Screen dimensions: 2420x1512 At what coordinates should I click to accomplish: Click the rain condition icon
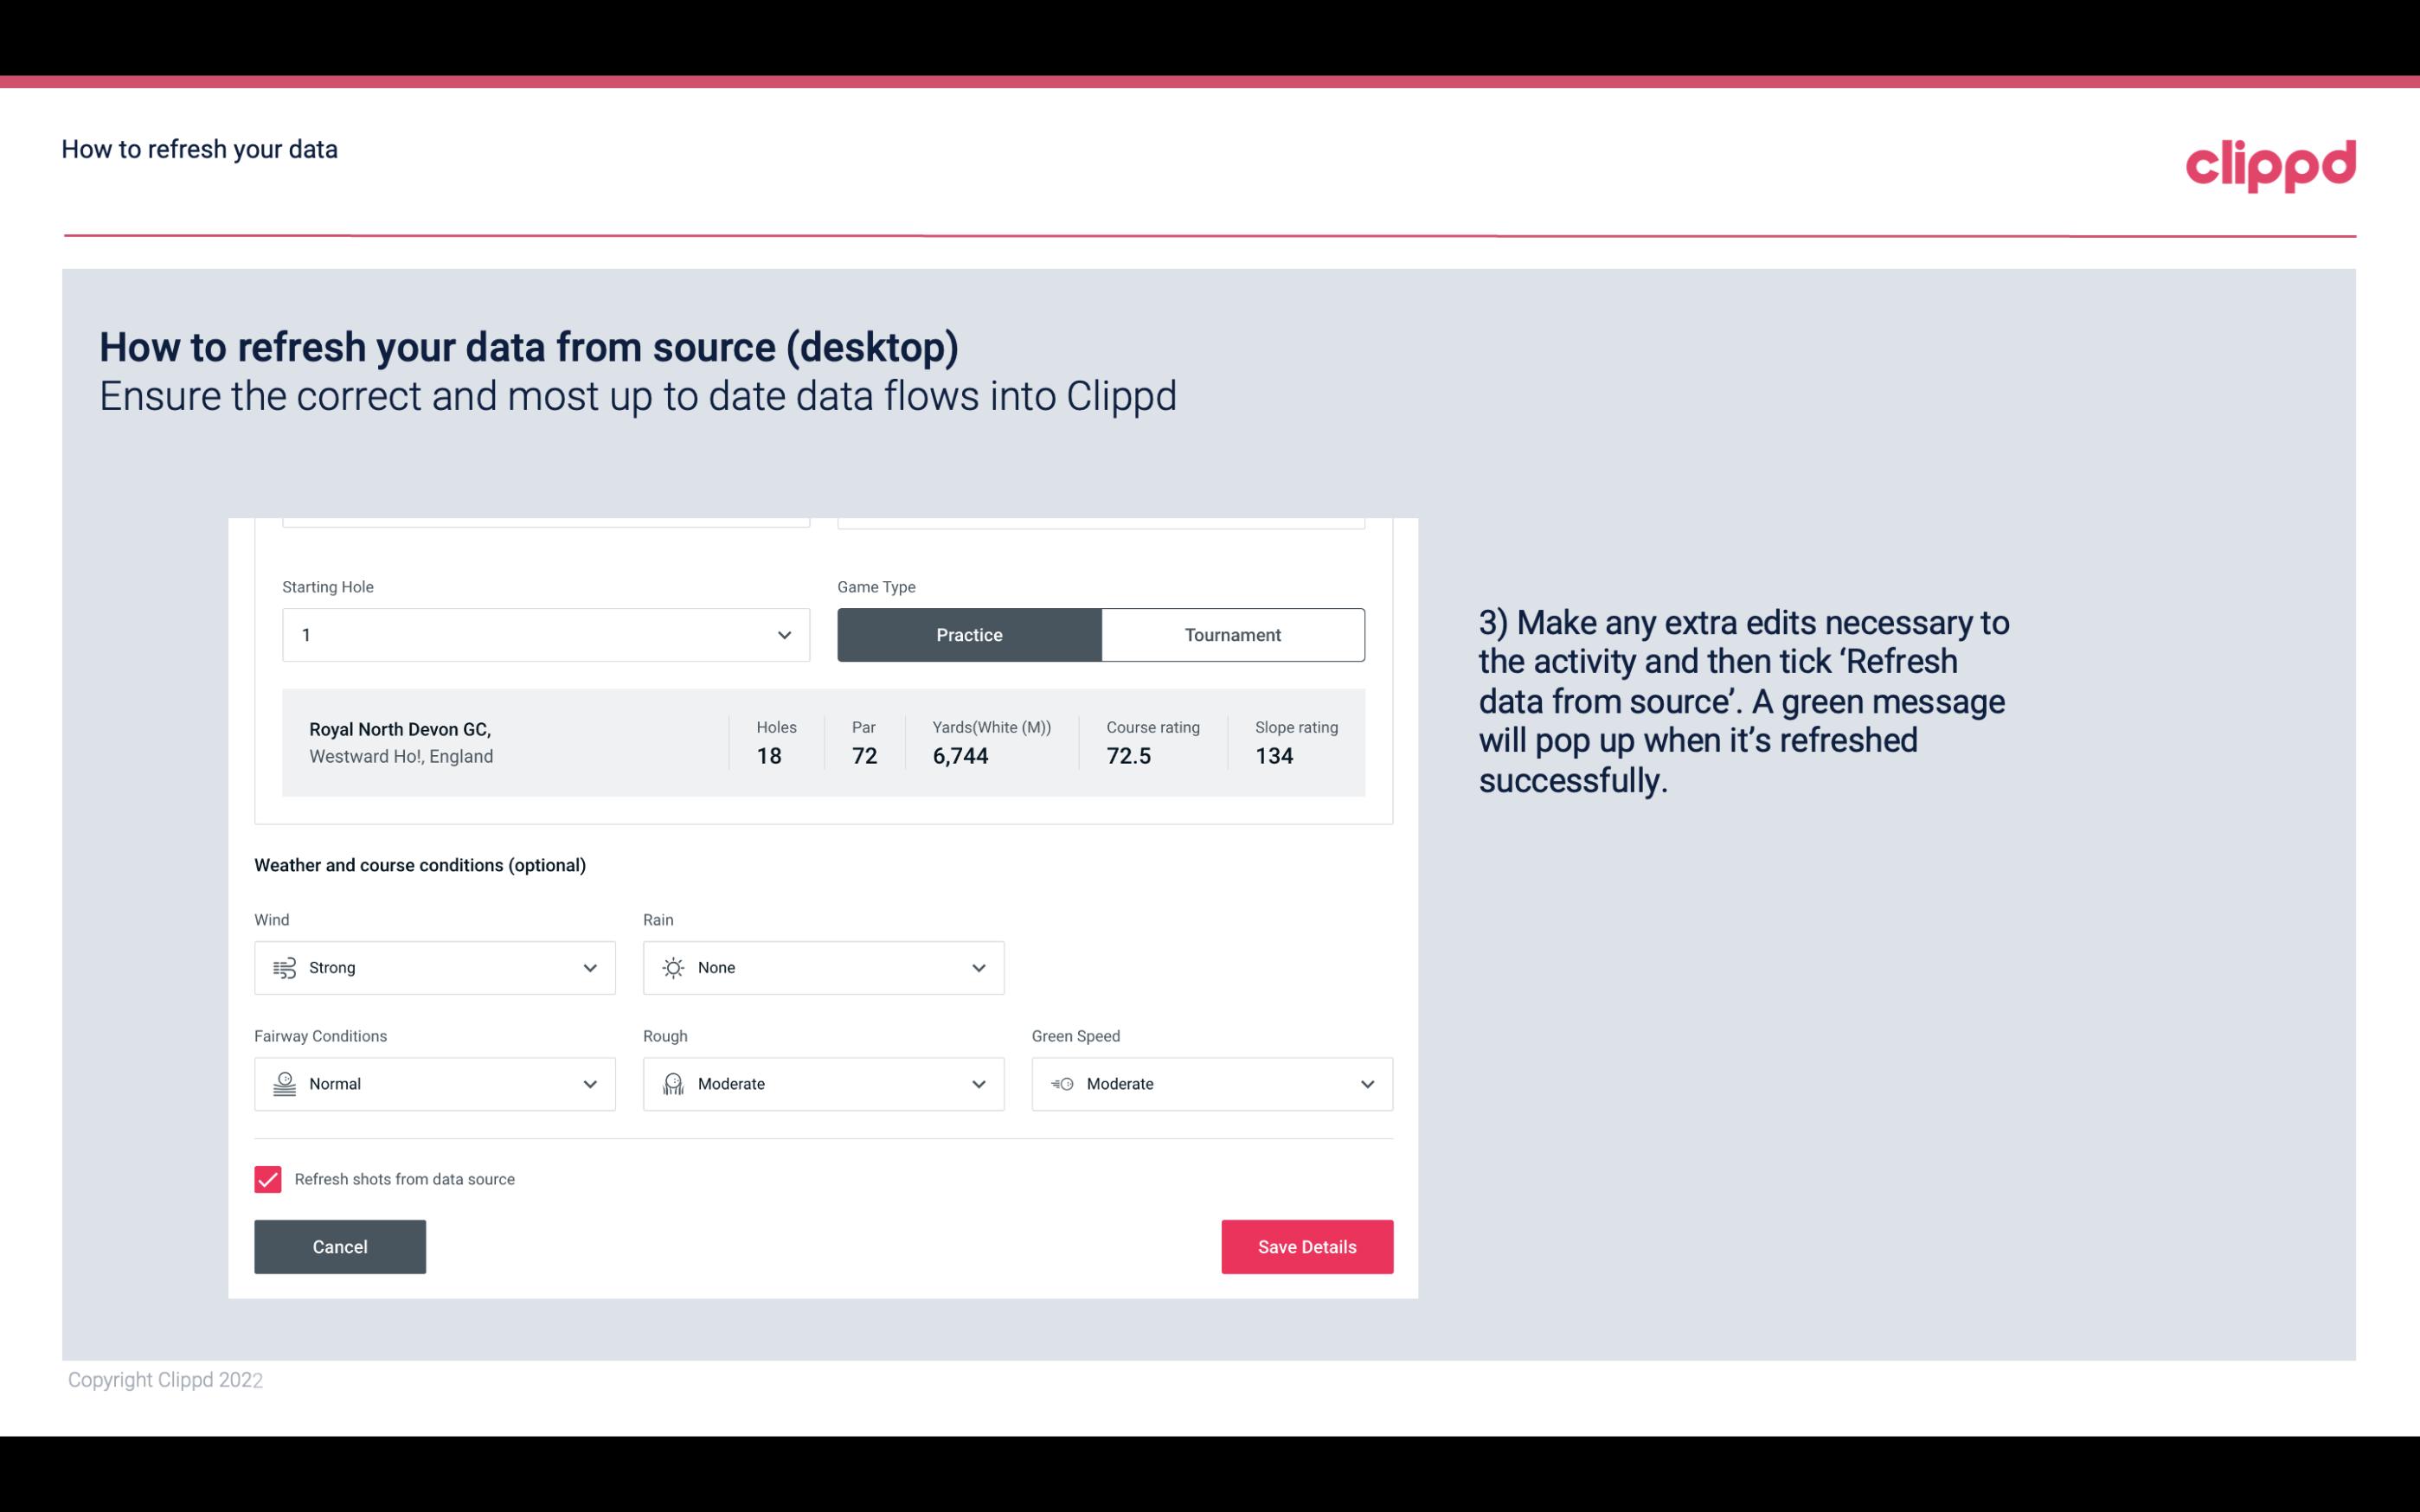tap(672, 967)
